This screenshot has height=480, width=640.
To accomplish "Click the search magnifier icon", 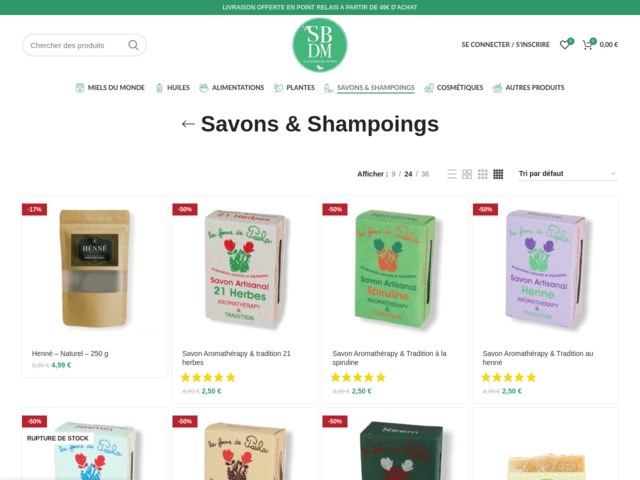I will coord(133,45).
